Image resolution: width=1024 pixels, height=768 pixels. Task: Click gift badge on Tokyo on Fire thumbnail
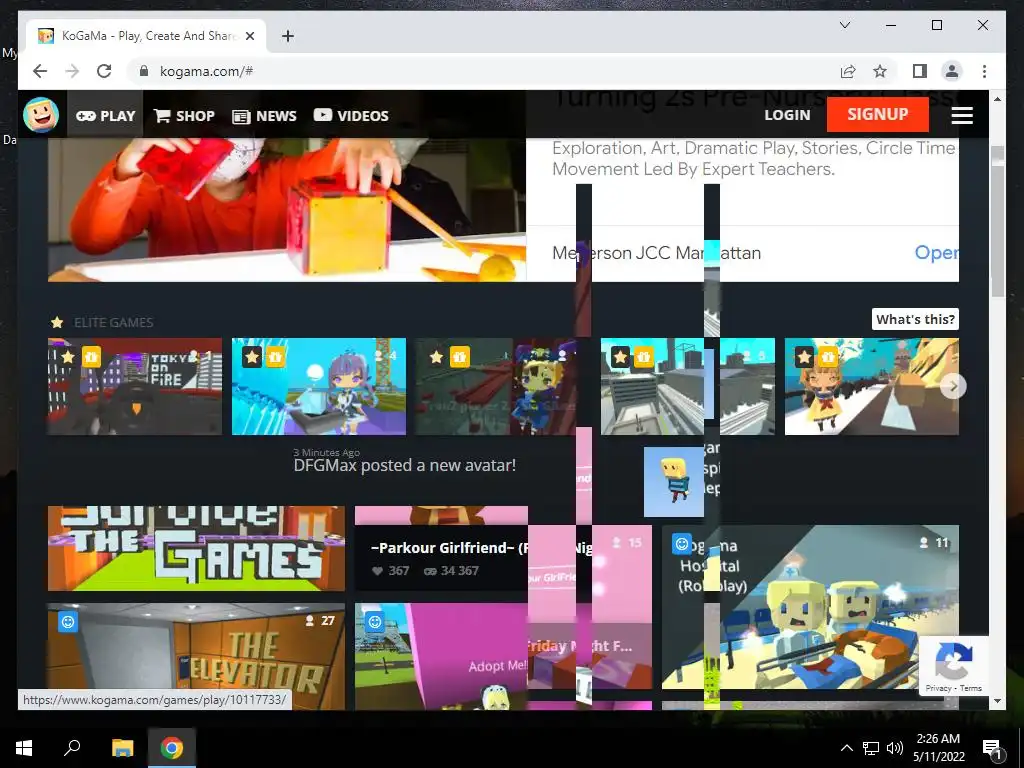91,357
